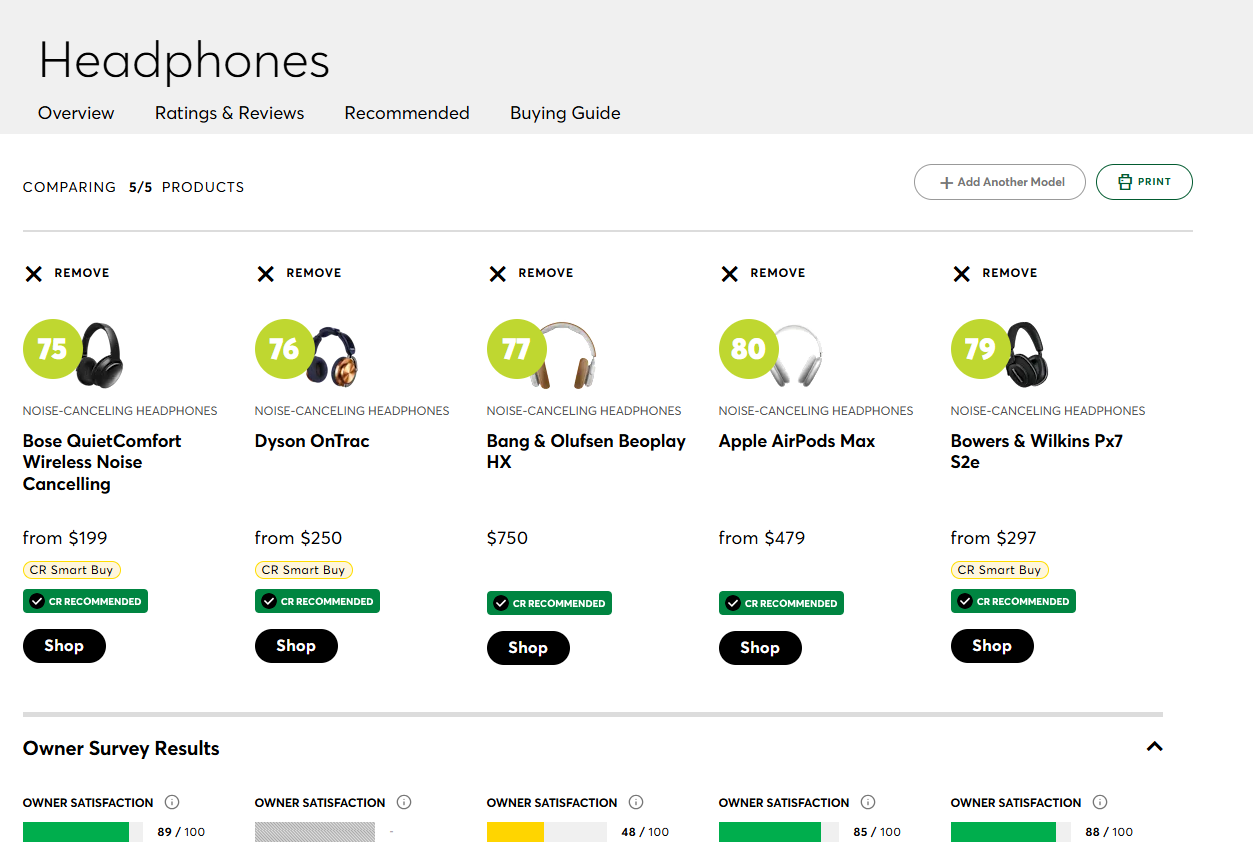Go to the Buying Guide tab
The width and height of the screenshot is (1253, 867).
tap(565, 113)
